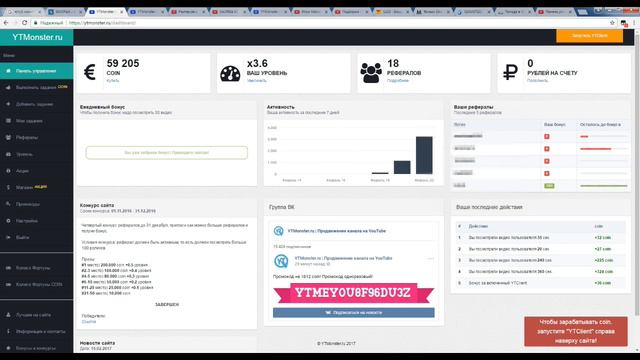The width and height of the screenshot is (640, 360).
Task: Click the browser back arrow
Action: (6, 23)
